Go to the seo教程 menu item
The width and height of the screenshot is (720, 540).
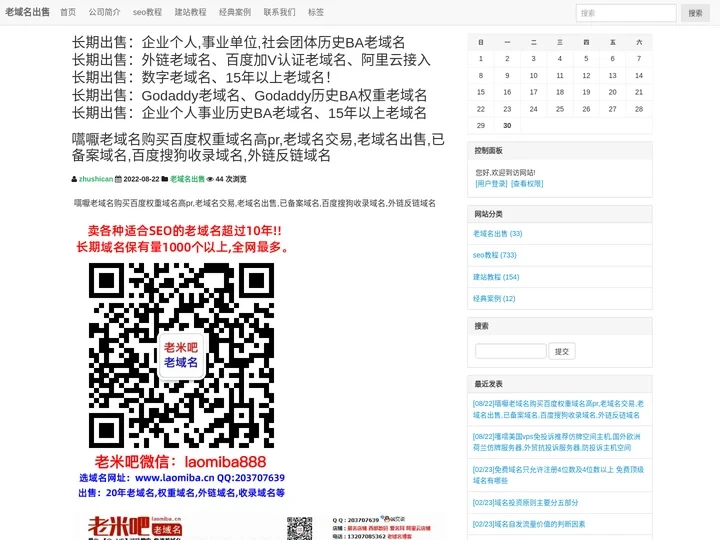147,12
